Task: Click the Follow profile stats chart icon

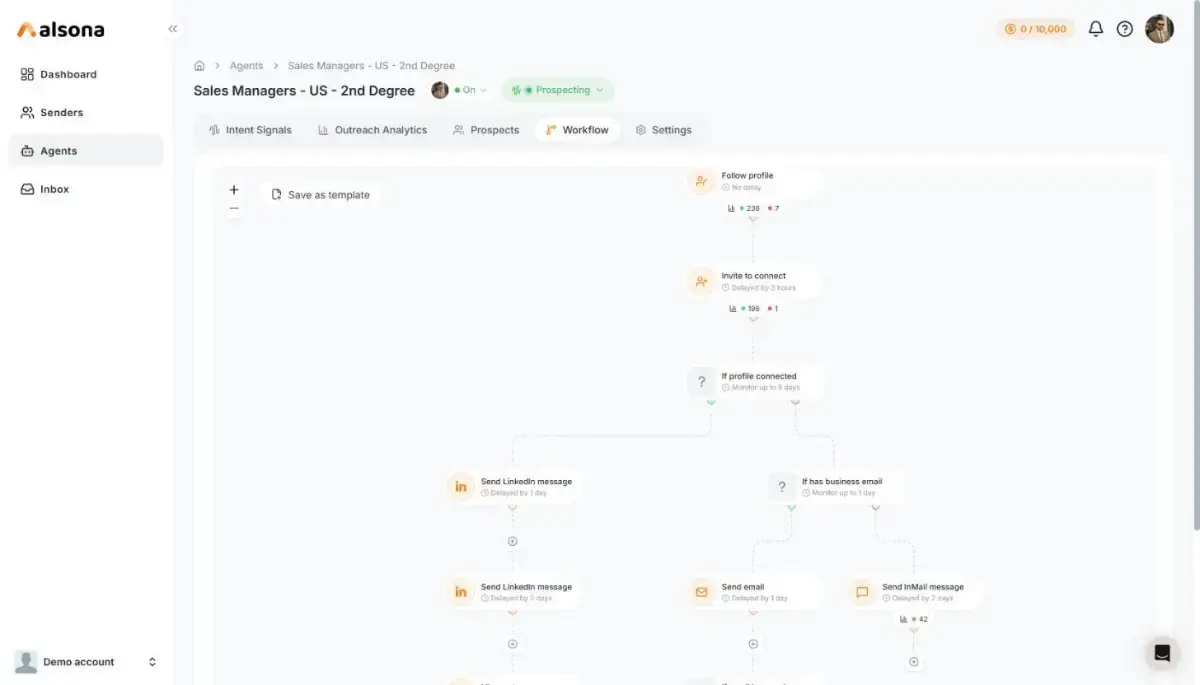Action: click(x=732, y=208)
